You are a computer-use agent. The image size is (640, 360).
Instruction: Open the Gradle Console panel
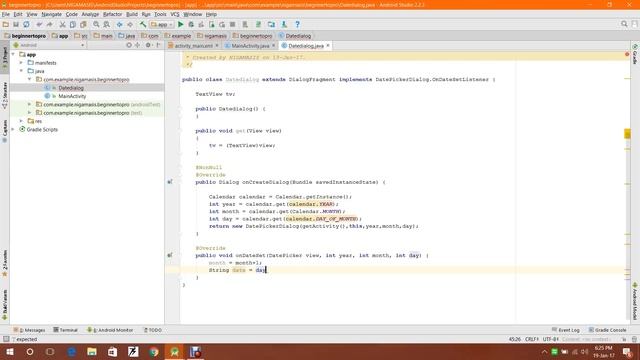[x=607, y=330]
